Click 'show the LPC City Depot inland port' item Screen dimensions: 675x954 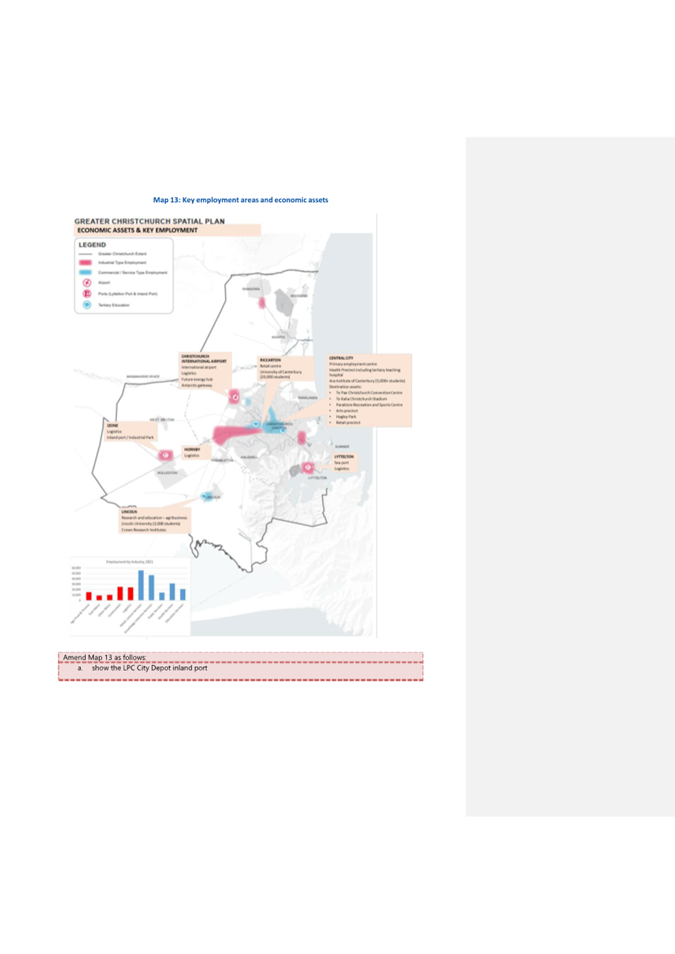click(x=149, y=668)
